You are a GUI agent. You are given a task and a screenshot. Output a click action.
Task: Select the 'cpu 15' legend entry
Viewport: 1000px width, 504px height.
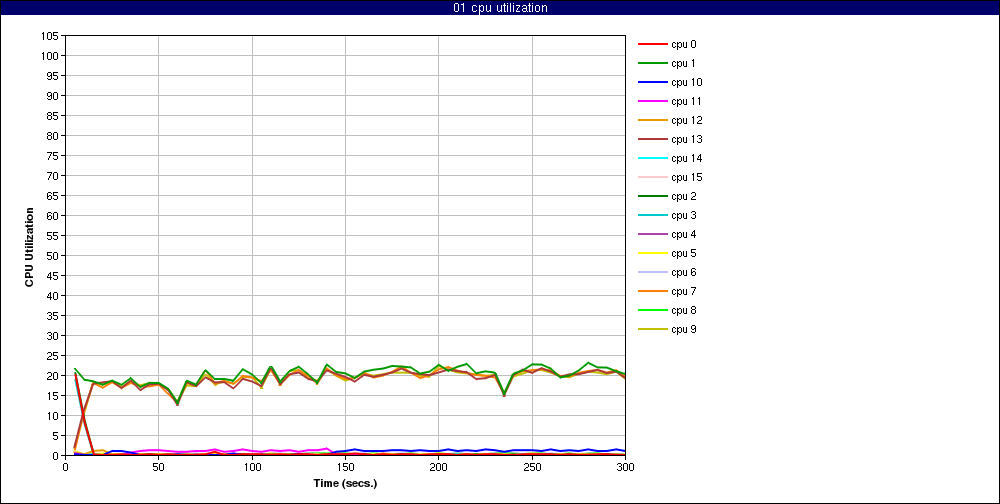click(670, 177)
